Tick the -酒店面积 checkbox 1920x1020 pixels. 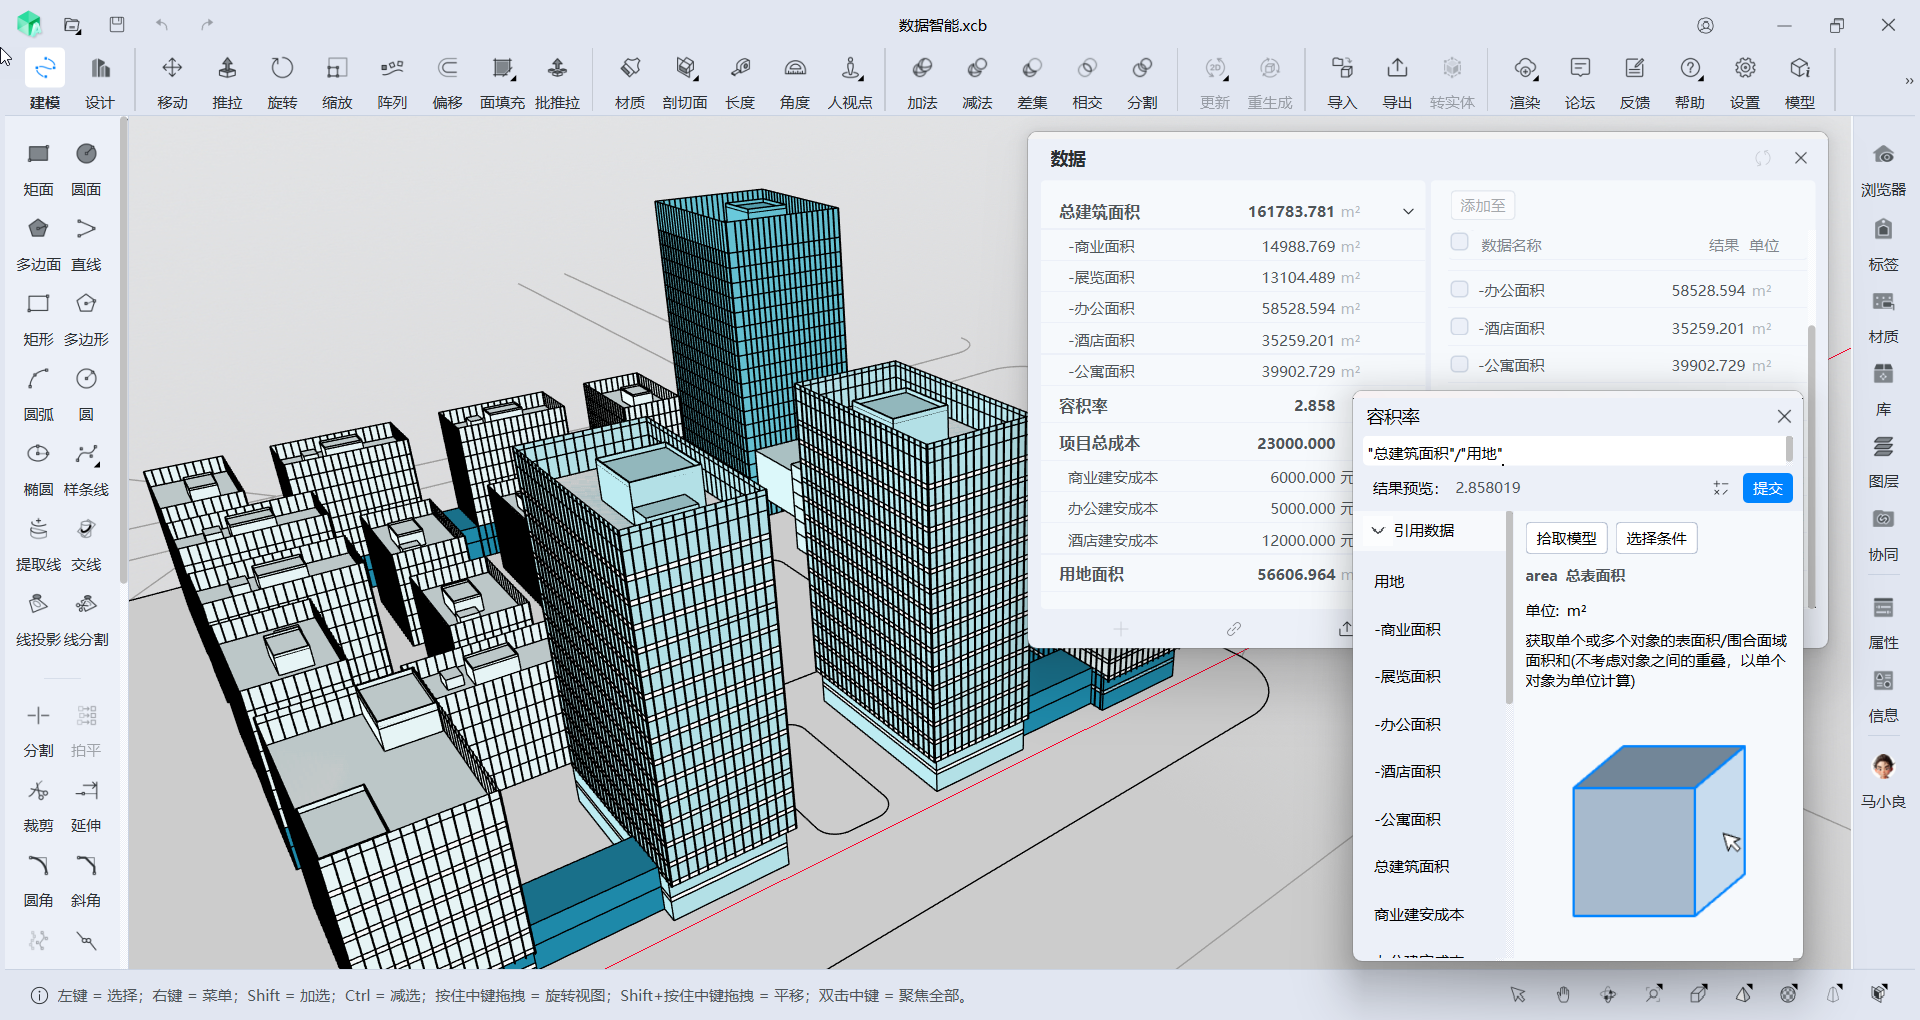tap(1459, 328)
